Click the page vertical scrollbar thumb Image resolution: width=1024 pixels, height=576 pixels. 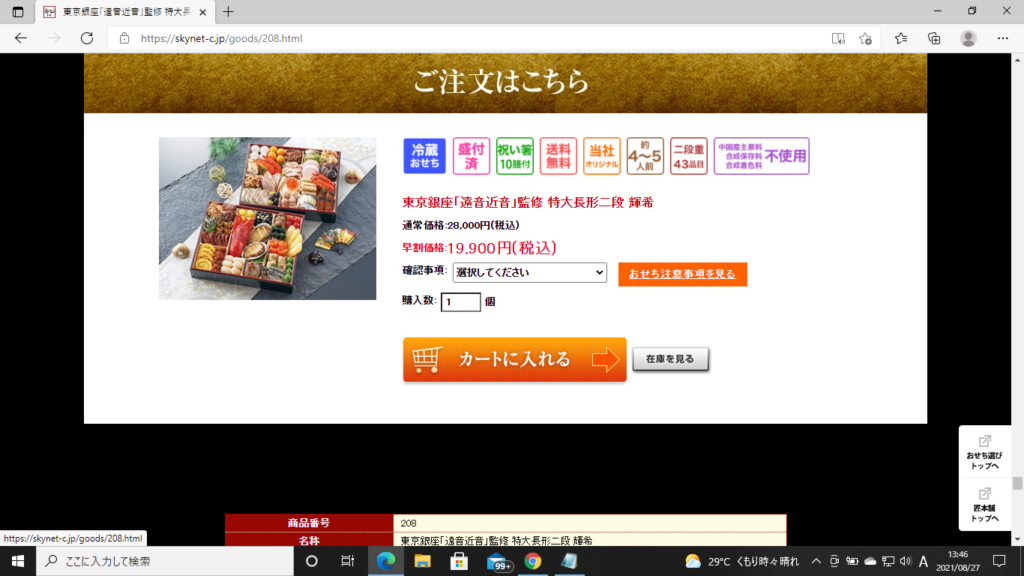click(1017, 483)
